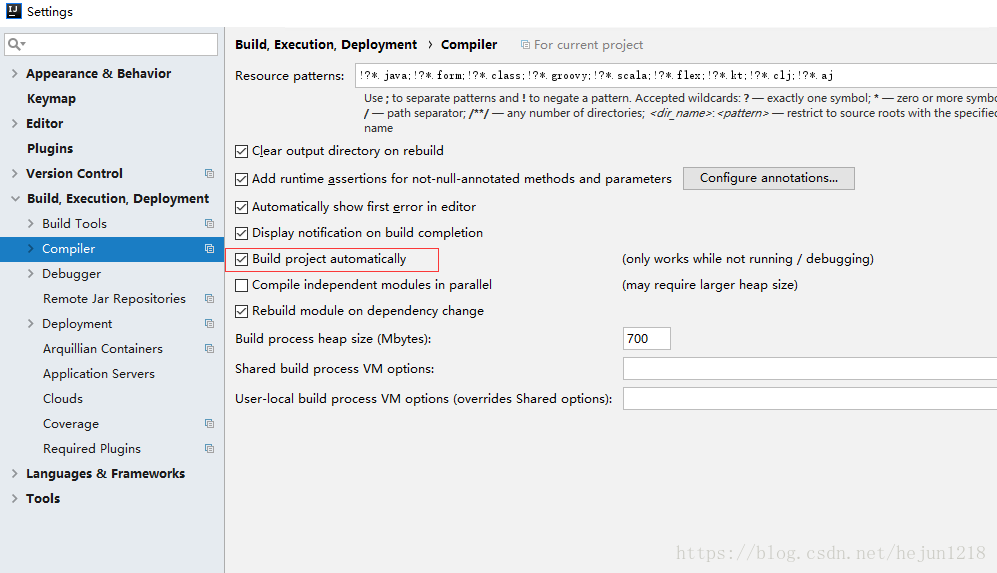This screenshot has height=573, width=997.
Task: Select Coverage in settings tree
Action: coord(71,424)
